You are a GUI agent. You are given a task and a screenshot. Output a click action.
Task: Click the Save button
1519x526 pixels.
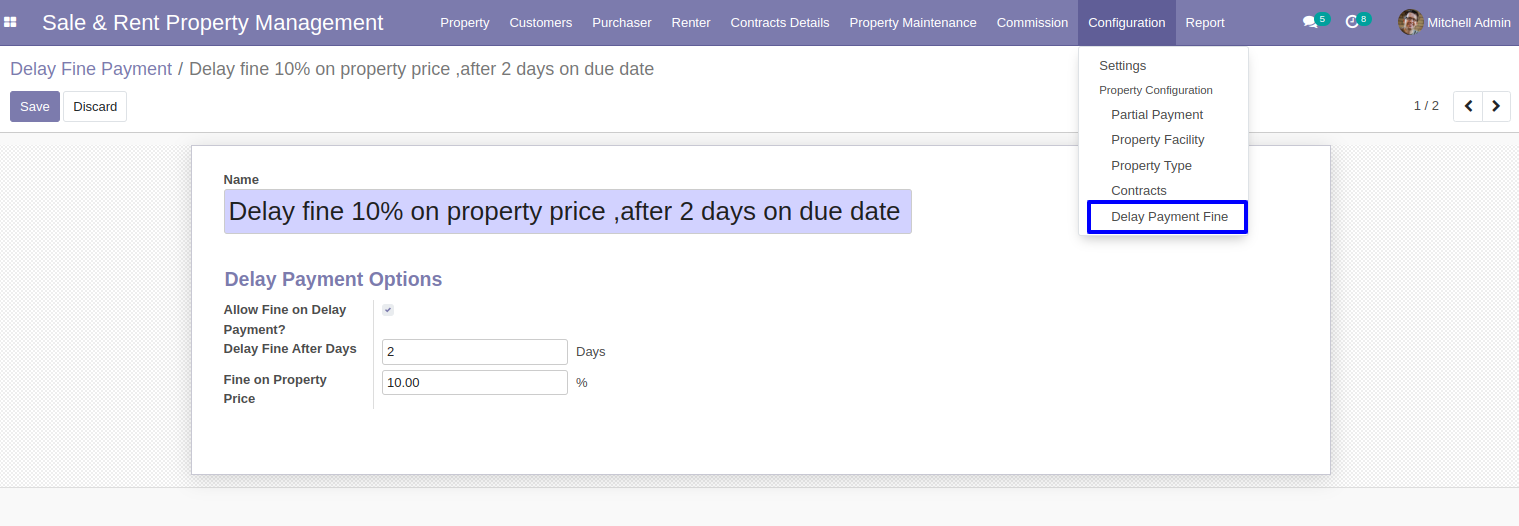[35, 107]
